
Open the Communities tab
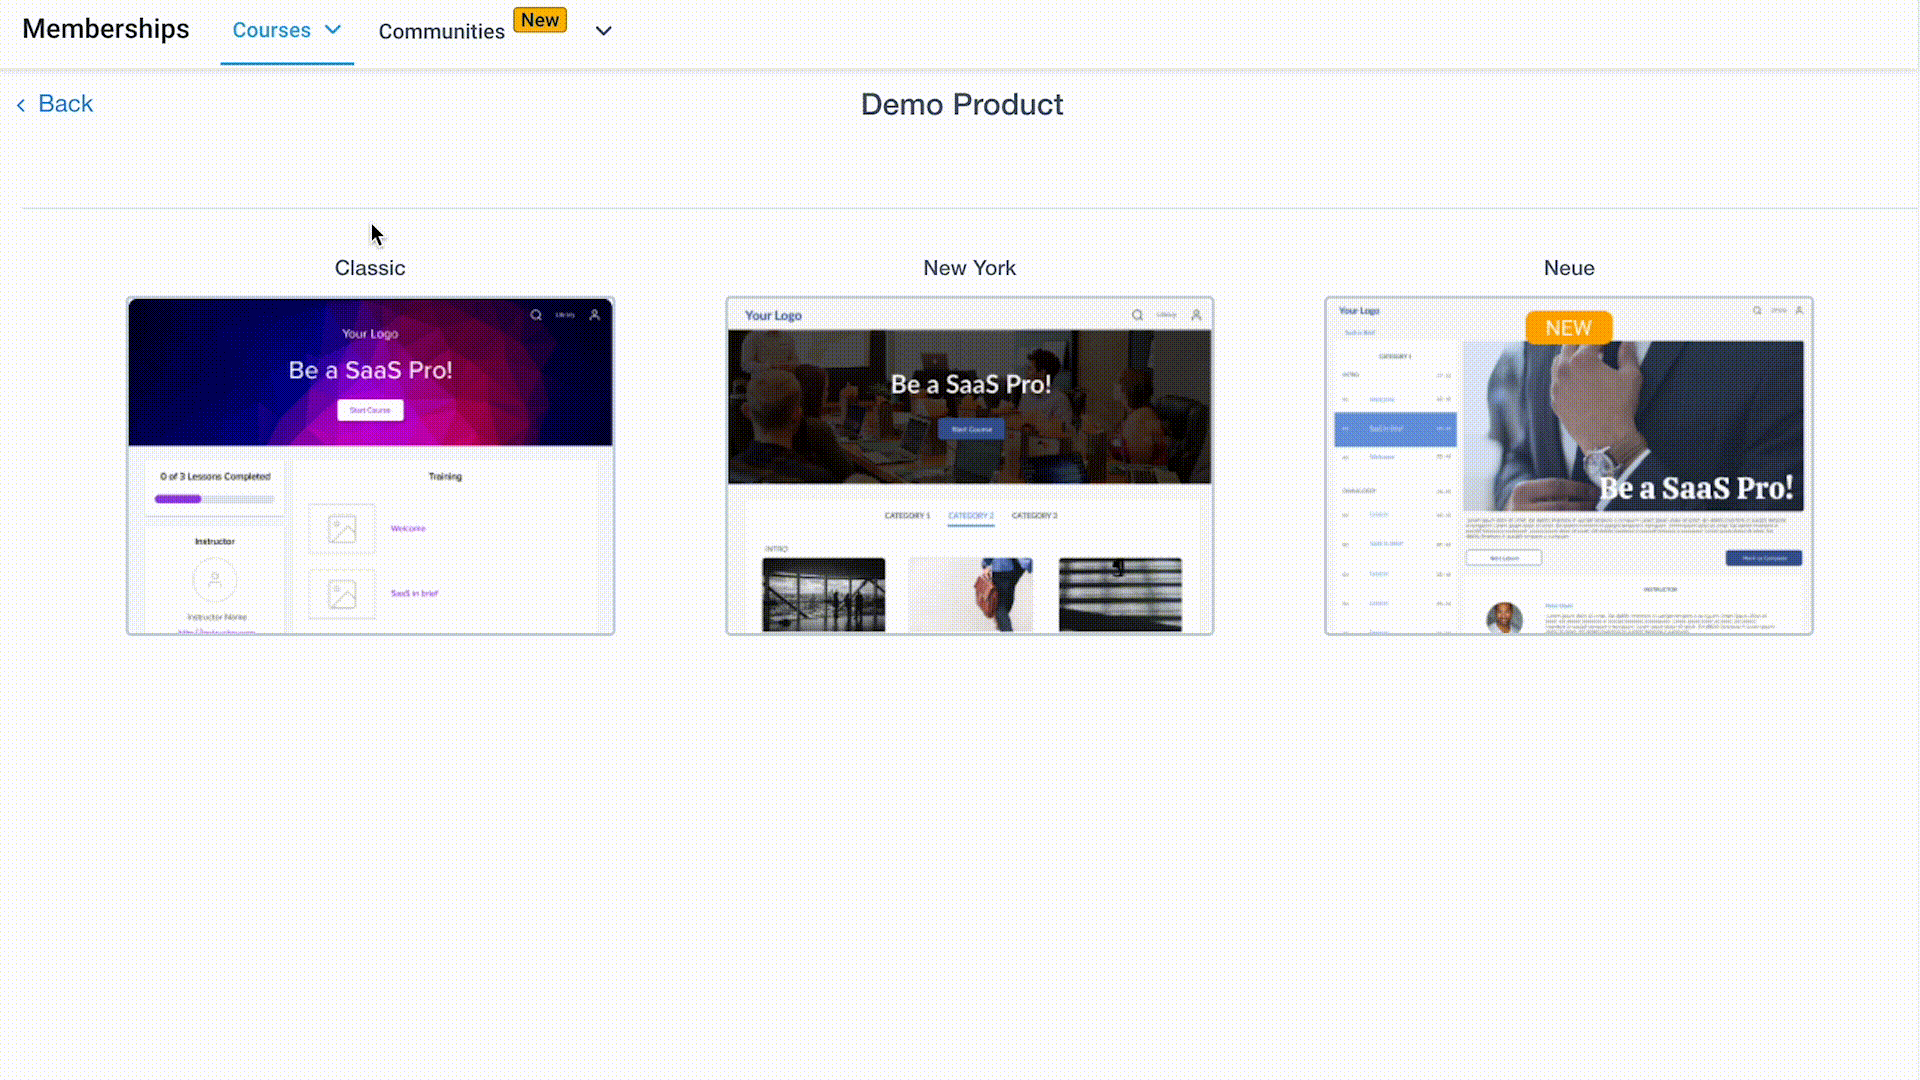(441, 32)
